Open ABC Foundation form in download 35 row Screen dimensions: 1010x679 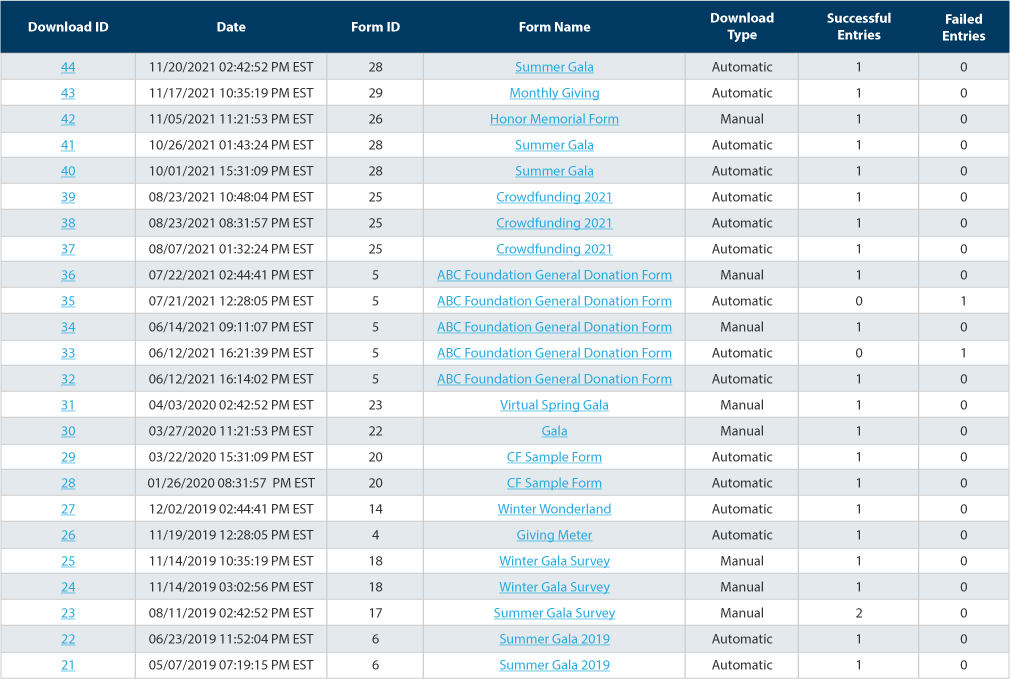(x=554, y=301)
